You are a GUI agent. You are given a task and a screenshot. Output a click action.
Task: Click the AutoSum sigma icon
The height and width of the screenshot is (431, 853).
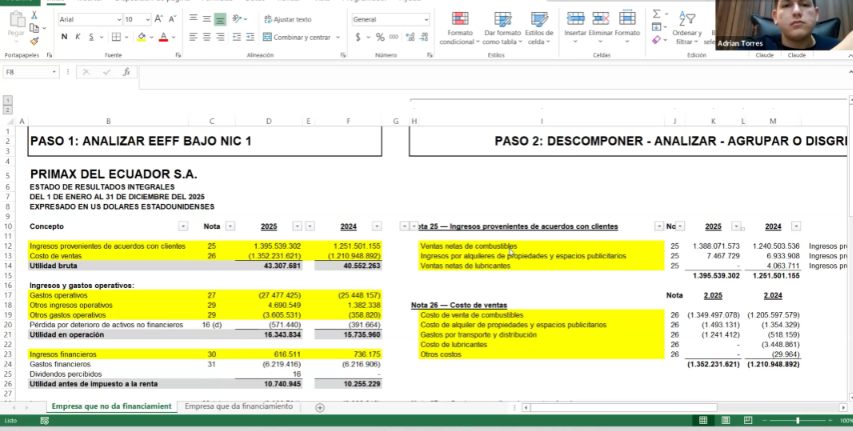click(657, 14)
